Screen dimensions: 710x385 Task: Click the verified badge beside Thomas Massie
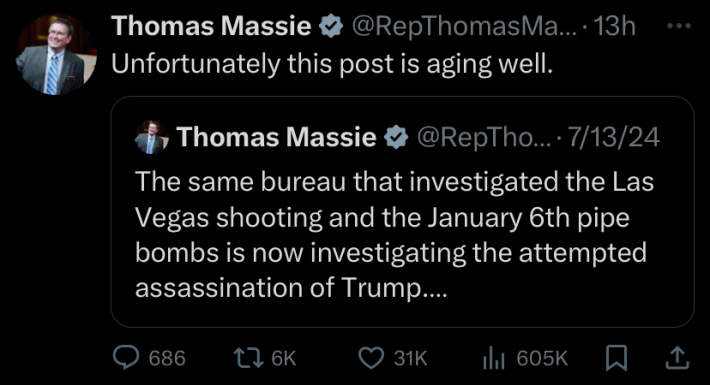point(331,26)
